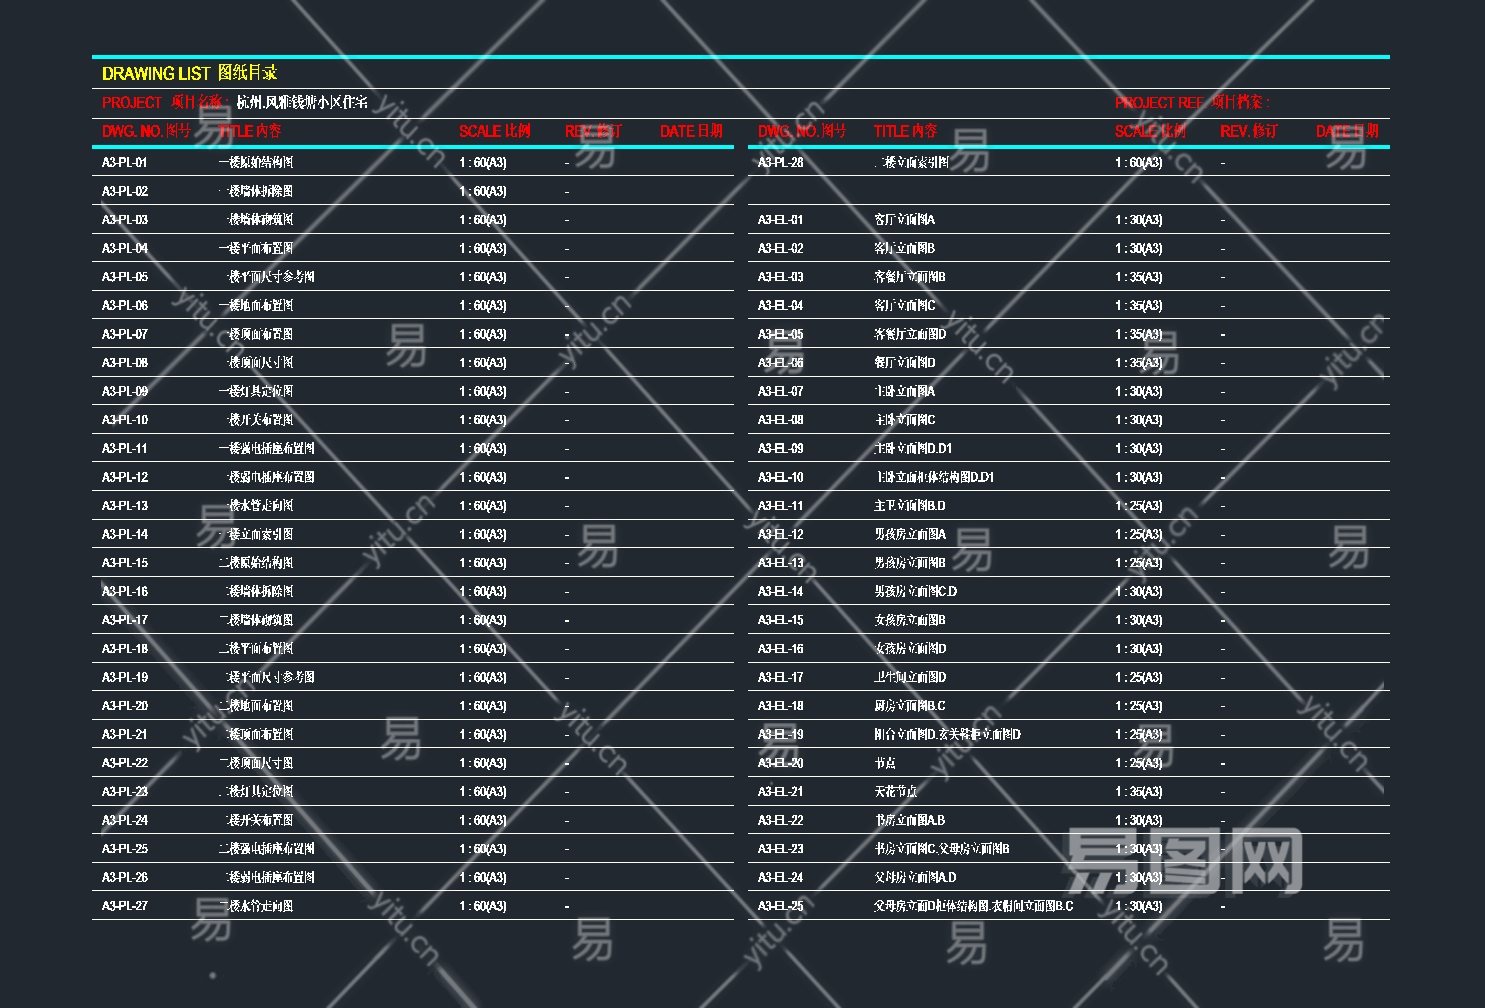Click the scale value in row A3-PL-17
The width and height of the screenshot is (1485, 1008).
pos(483,620)
